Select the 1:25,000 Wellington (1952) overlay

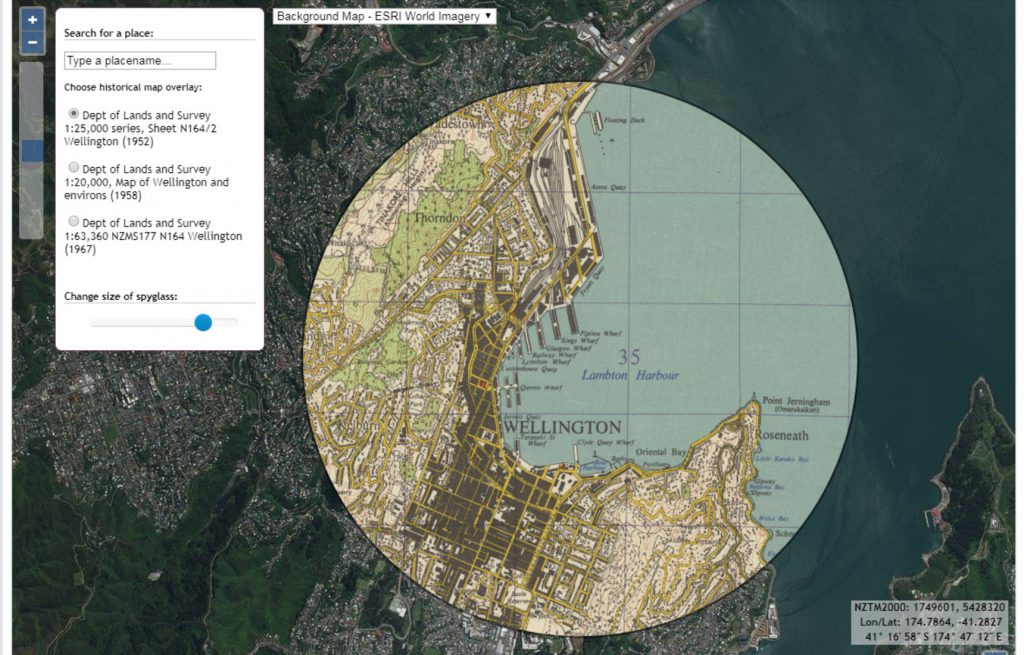point(74,114)
